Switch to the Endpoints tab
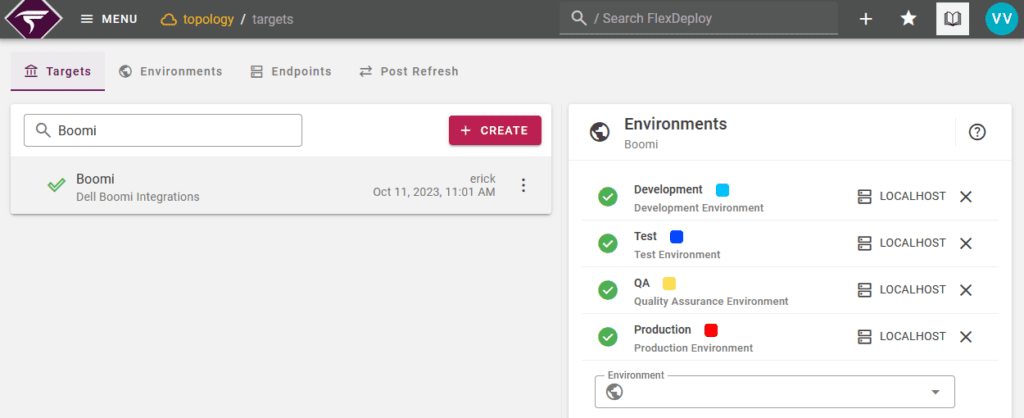The width and height of the screenshot is (1024, 418). (x=290, y=72)
